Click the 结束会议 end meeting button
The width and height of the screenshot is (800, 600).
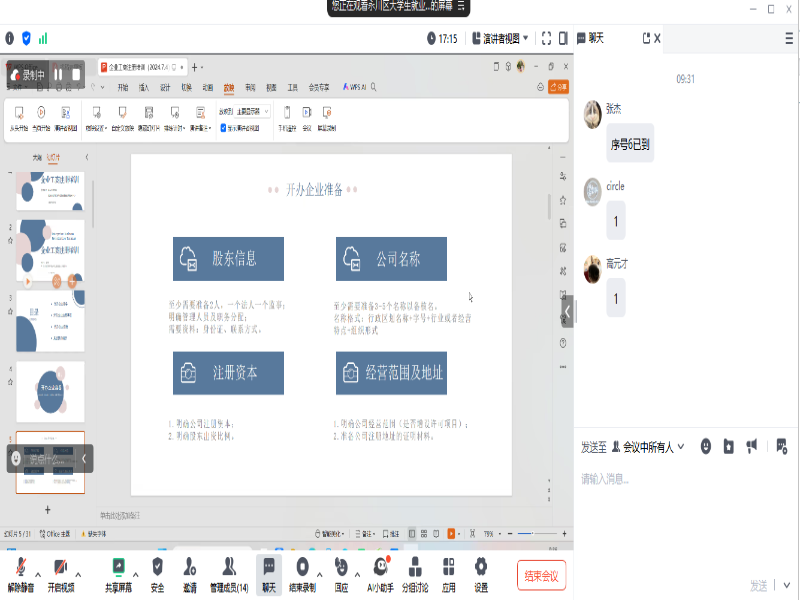click(x=540, y=575)
